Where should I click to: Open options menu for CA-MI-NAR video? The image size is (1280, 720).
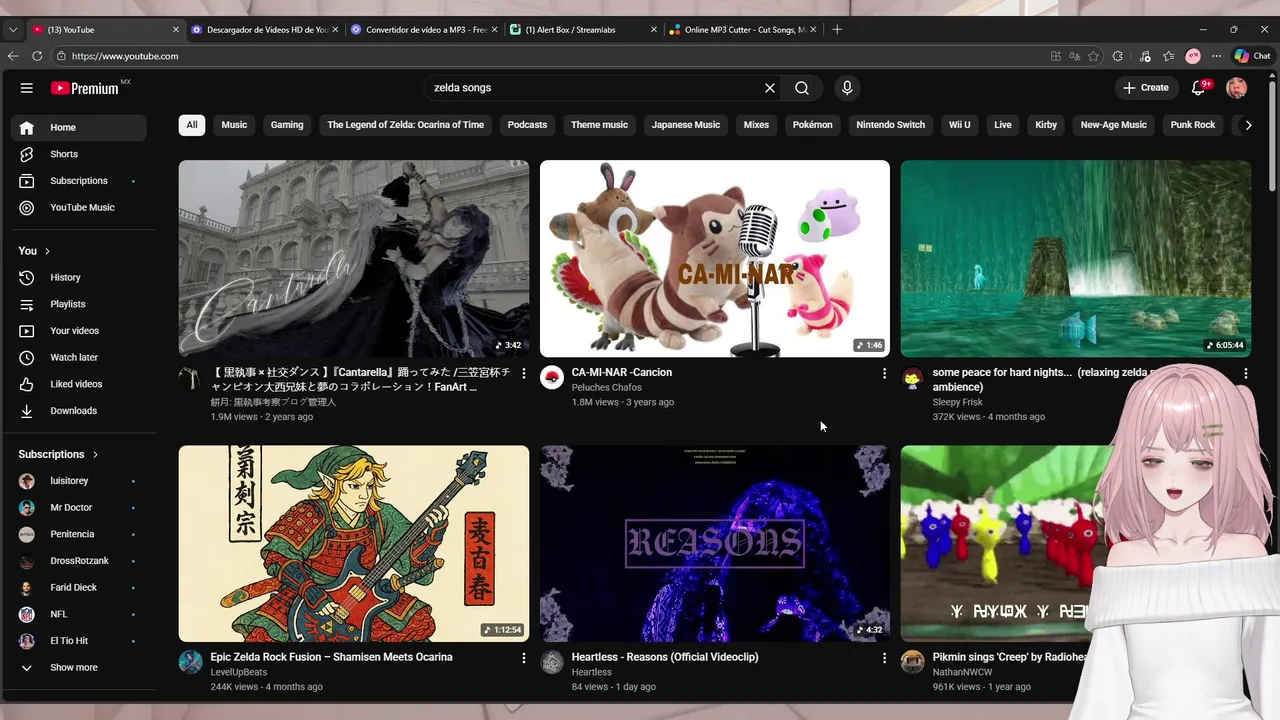pos(884,373)
